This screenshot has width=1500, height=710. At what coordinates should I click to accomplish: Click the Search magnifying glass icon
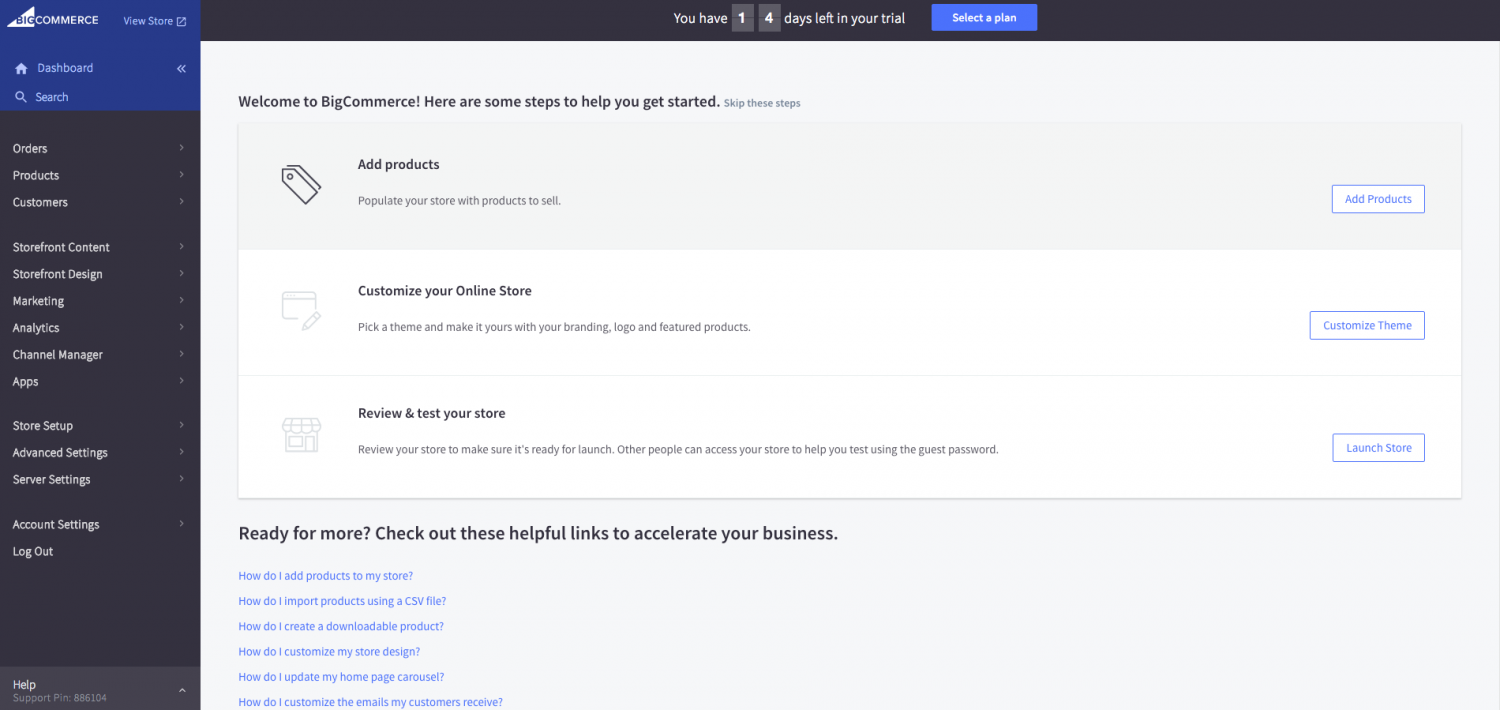pos(22,96)
